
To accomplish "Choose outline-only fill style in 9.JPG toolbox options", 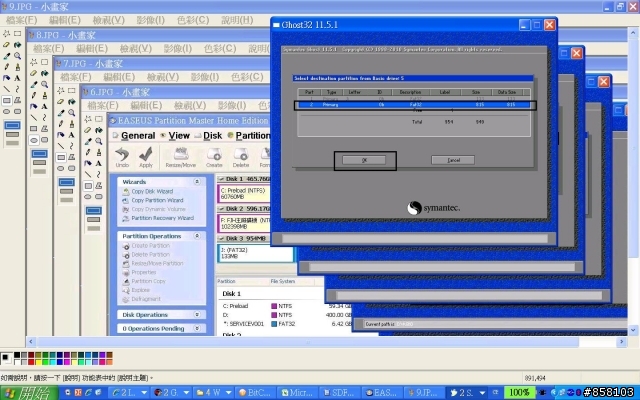I will (x=12, y=125).
